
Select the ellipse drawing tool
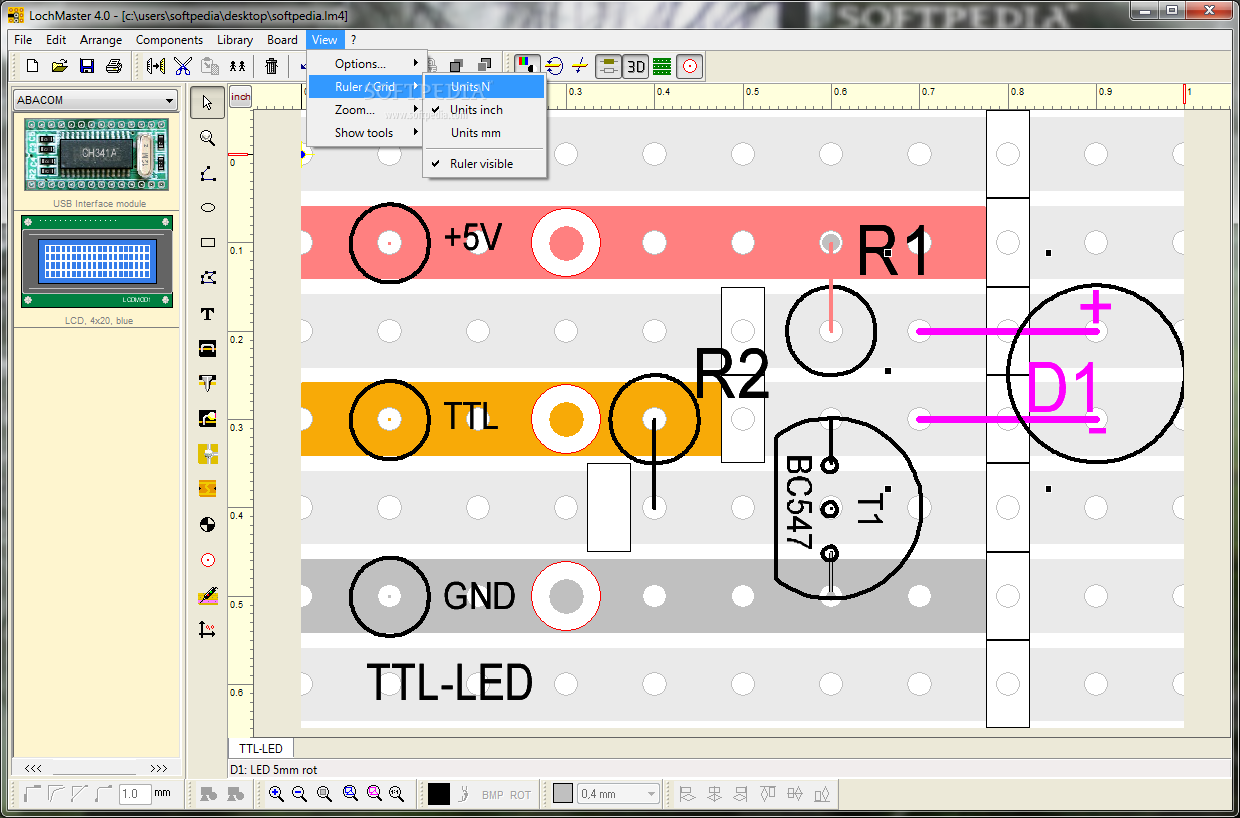208,207
